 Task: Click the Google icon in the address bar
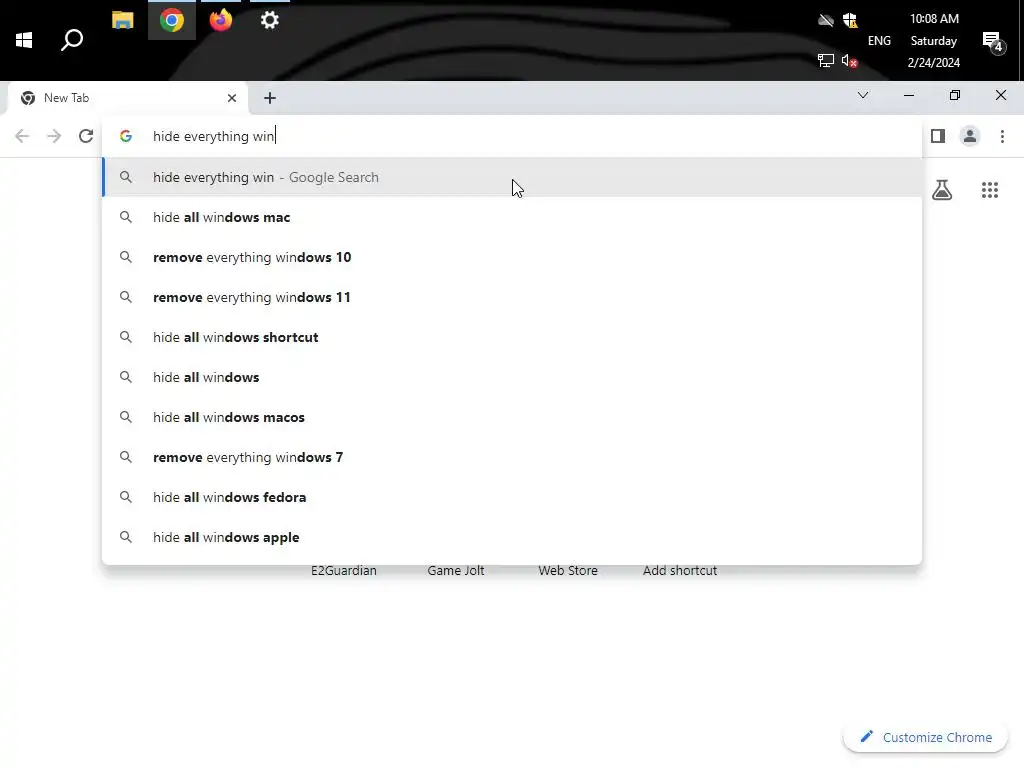point(126,136)
